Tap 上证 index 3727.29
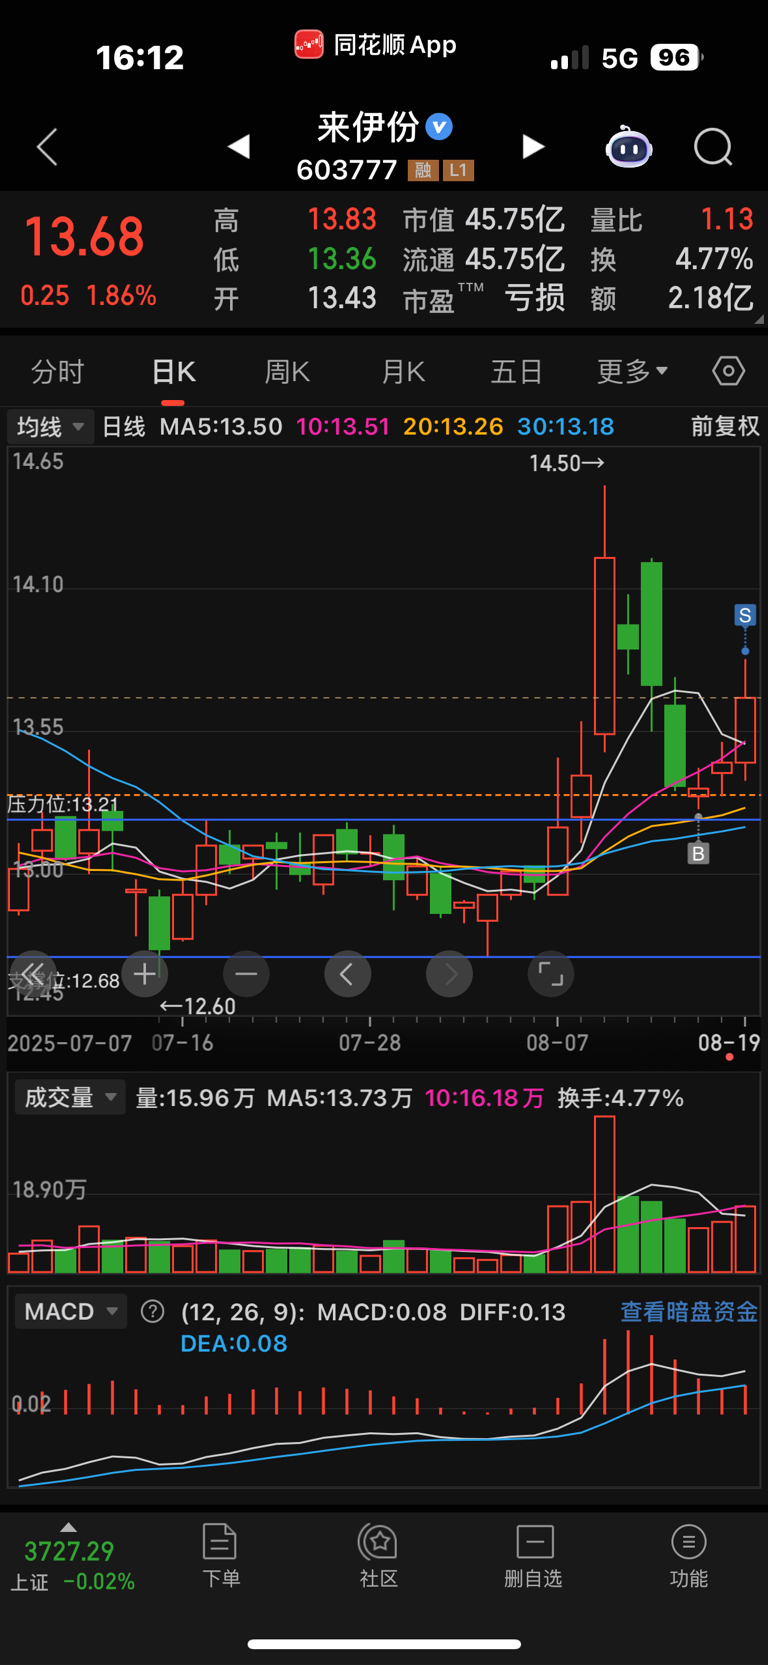Image resolution: width=769 pixels, height=1665 pixels. [x=69, y=1551]
